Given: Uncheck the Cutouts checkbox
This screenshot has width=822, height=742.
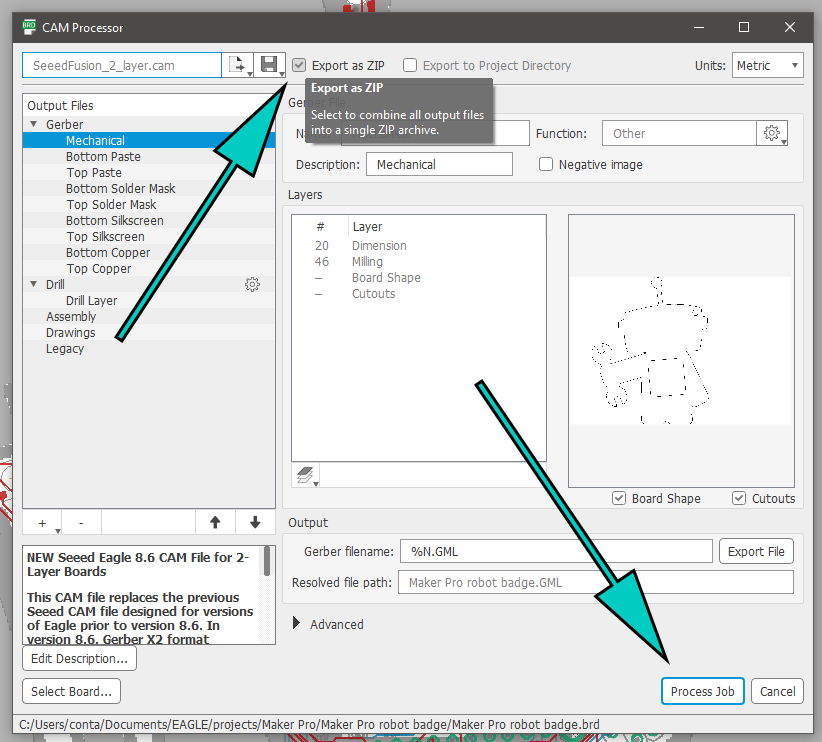Looking at the screenshot, I should pos(739,498).
